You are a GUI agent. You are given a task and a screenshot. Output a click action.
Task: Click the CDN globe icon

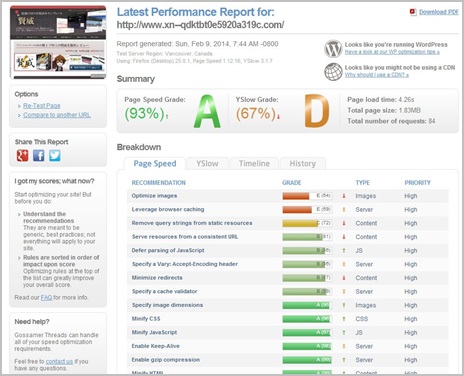point(333,72)
